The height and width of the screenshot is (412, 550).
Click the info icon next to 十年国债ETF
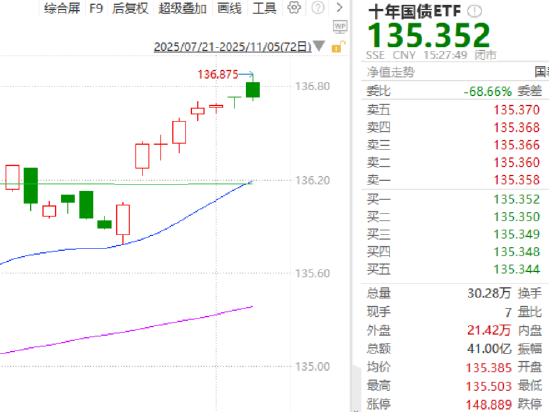point(474,12)
